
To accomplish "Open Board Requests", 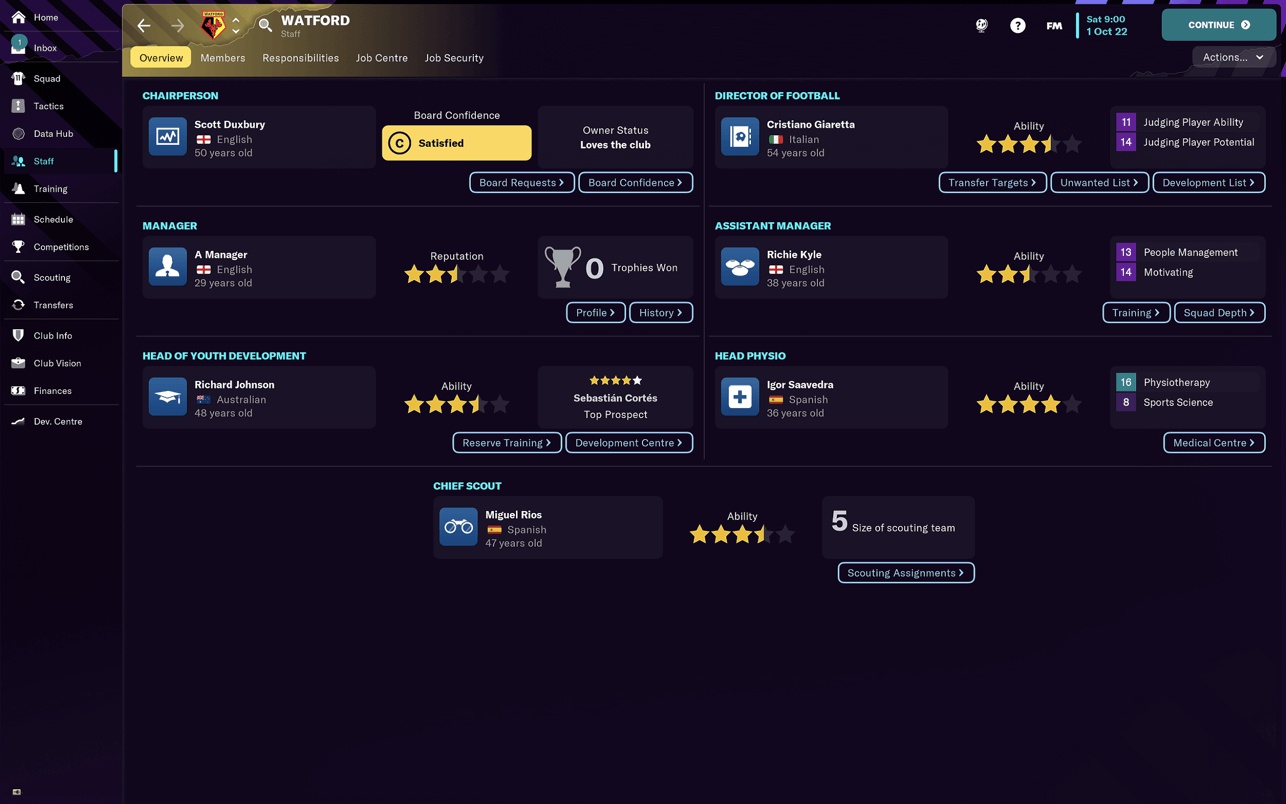I will (x=522, y=182).
